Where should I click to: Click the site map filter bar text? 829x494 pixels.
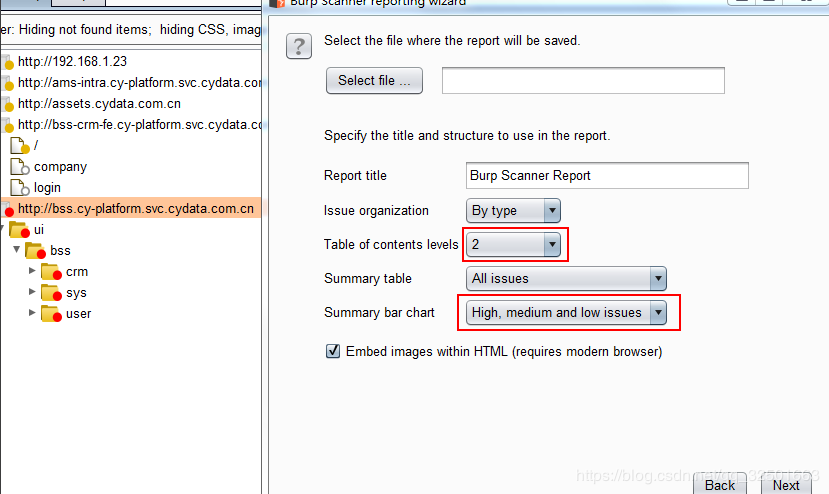tap(131, 30)
